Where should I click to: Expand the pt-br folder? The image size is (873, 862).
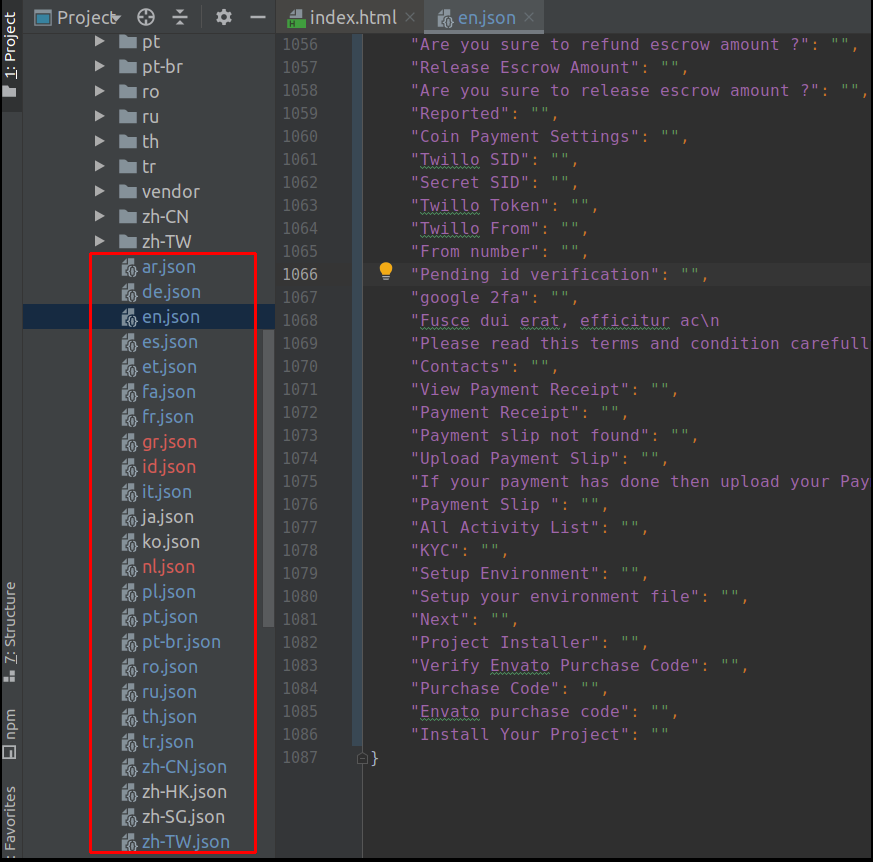pyautogui.click(x=99, y=66)
